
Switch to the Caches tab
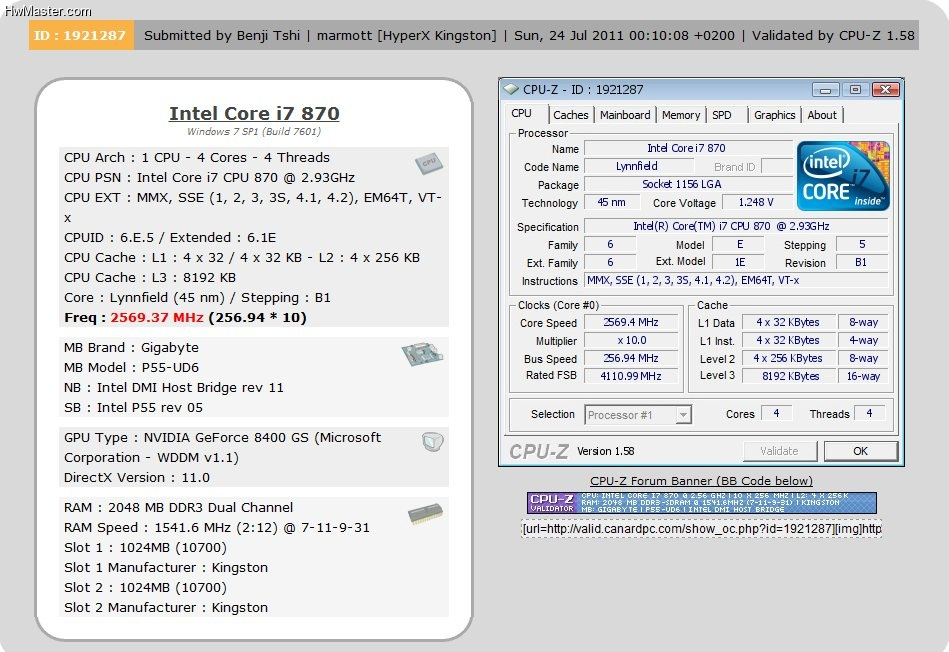click(x=570, y=114)
